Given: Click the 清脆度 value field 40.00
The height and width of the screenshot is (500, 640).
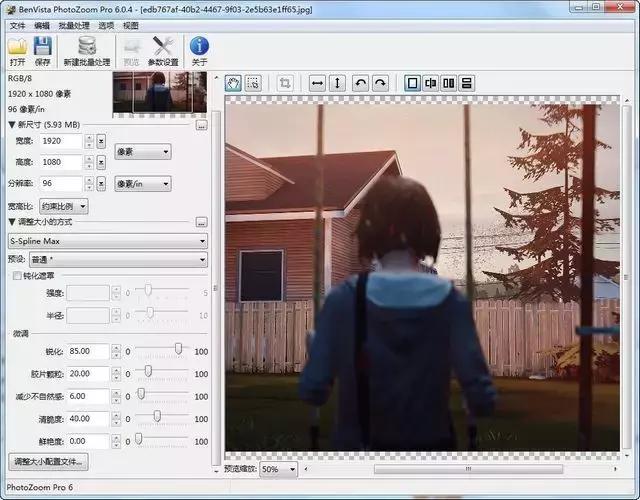Looking at the screenshot, I should [88, 419].
